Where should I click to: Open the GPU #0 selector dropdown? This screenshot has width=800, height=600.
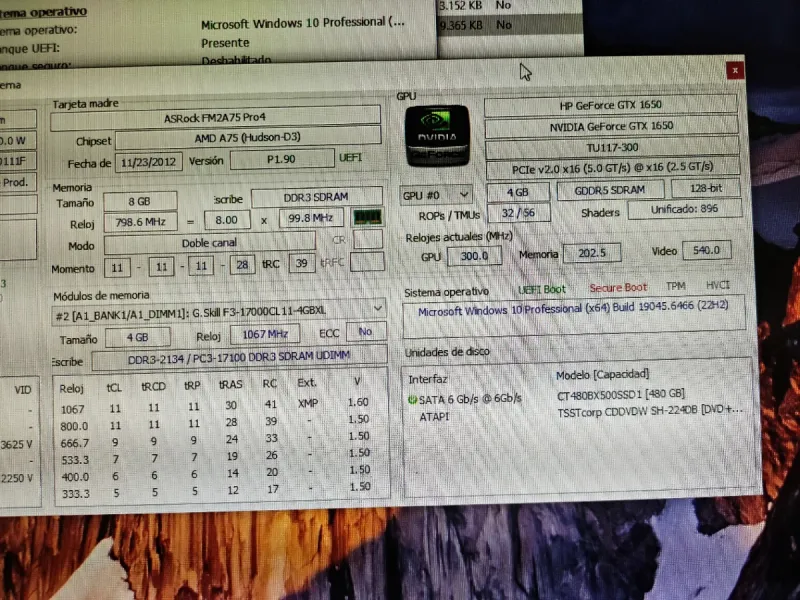[436, 195]
